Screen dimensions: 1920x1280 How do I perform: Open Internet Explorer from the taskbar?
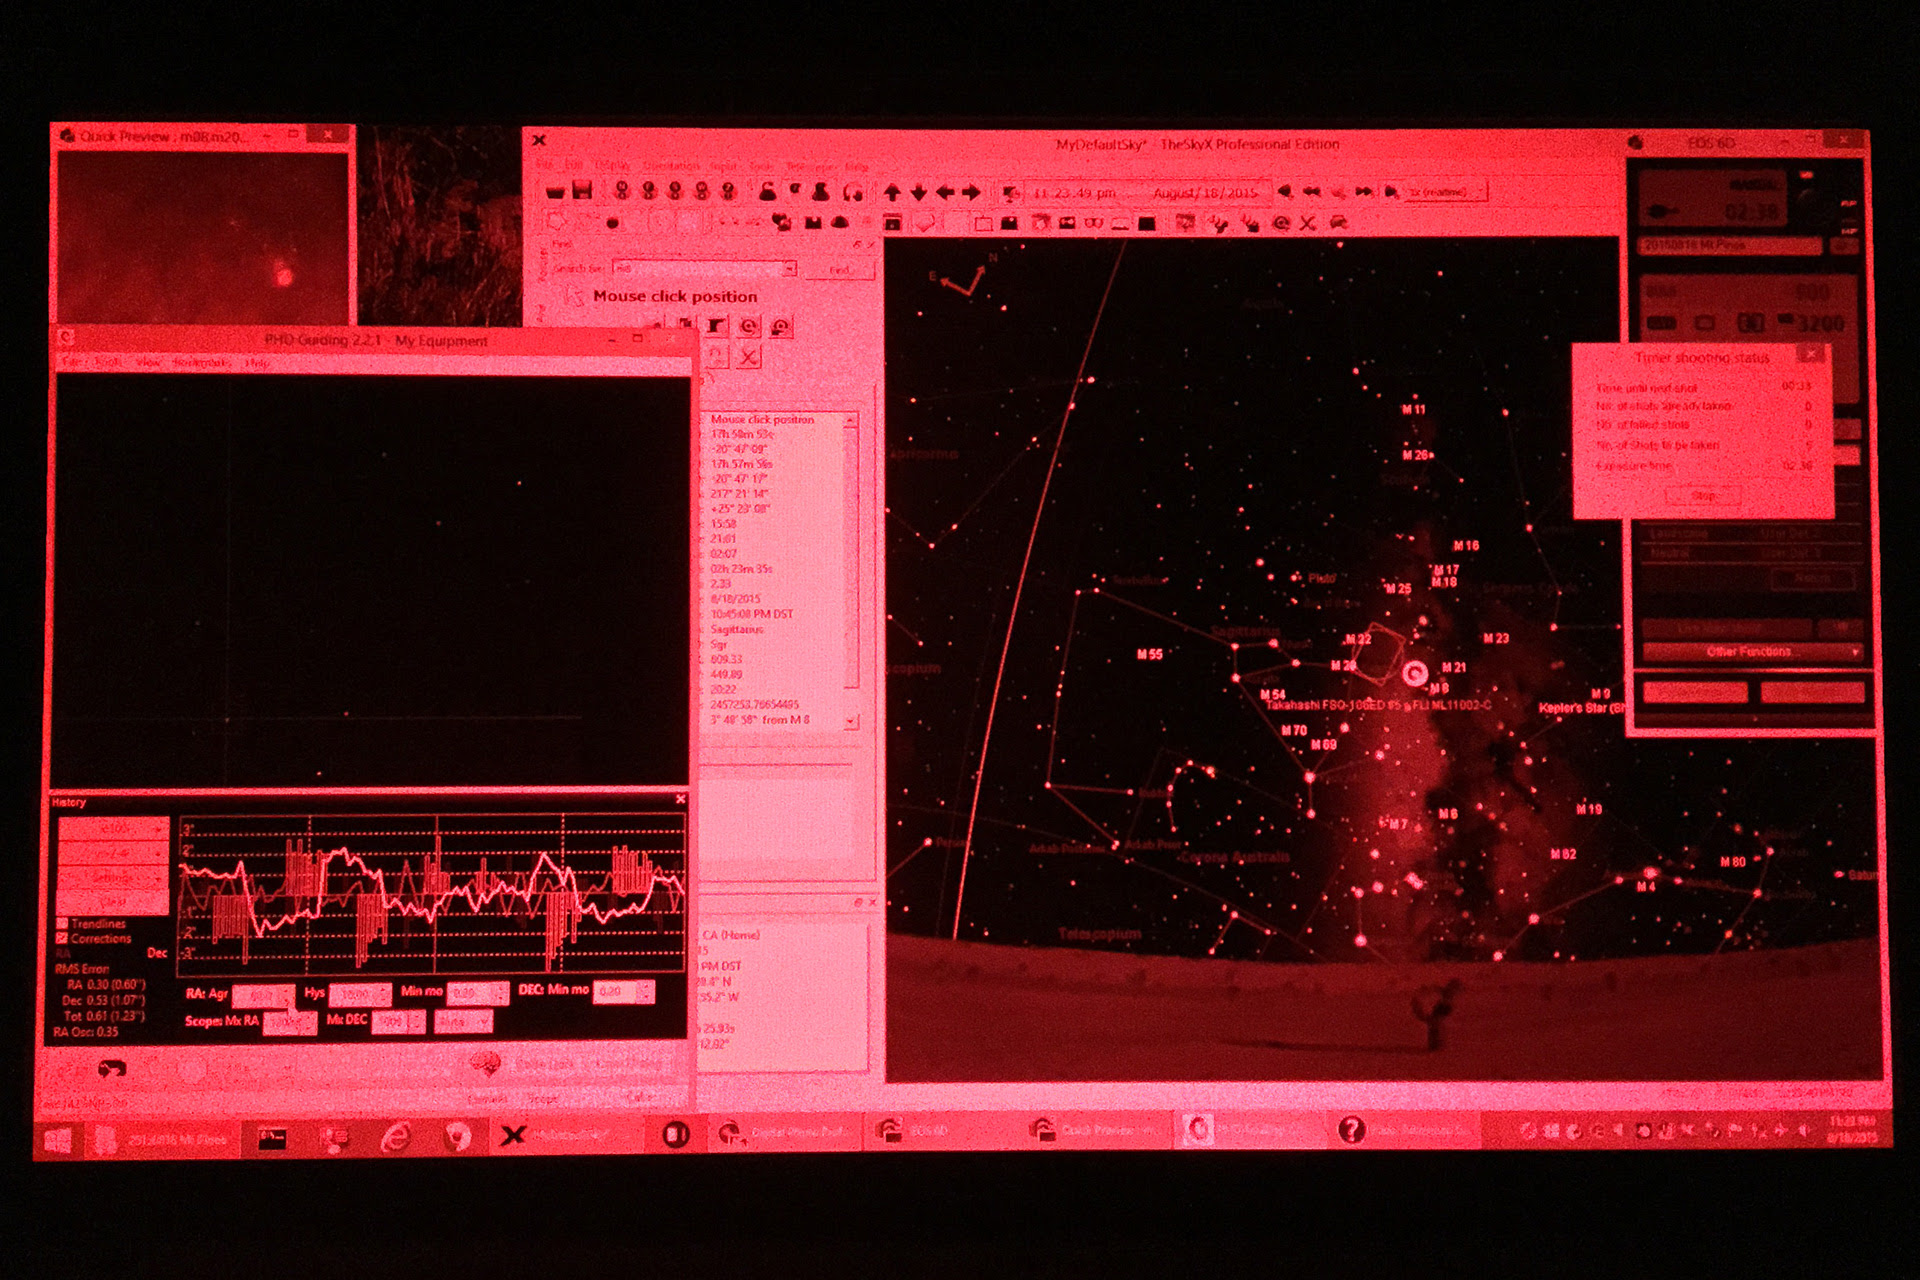(x=396, y=1136)
